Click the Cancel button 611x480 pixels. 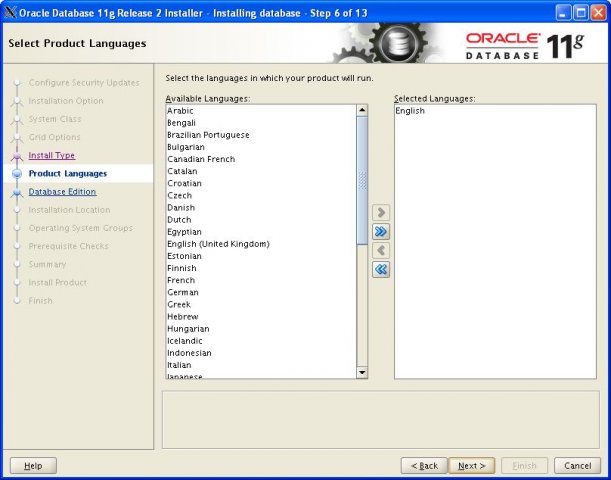point(577,466)
